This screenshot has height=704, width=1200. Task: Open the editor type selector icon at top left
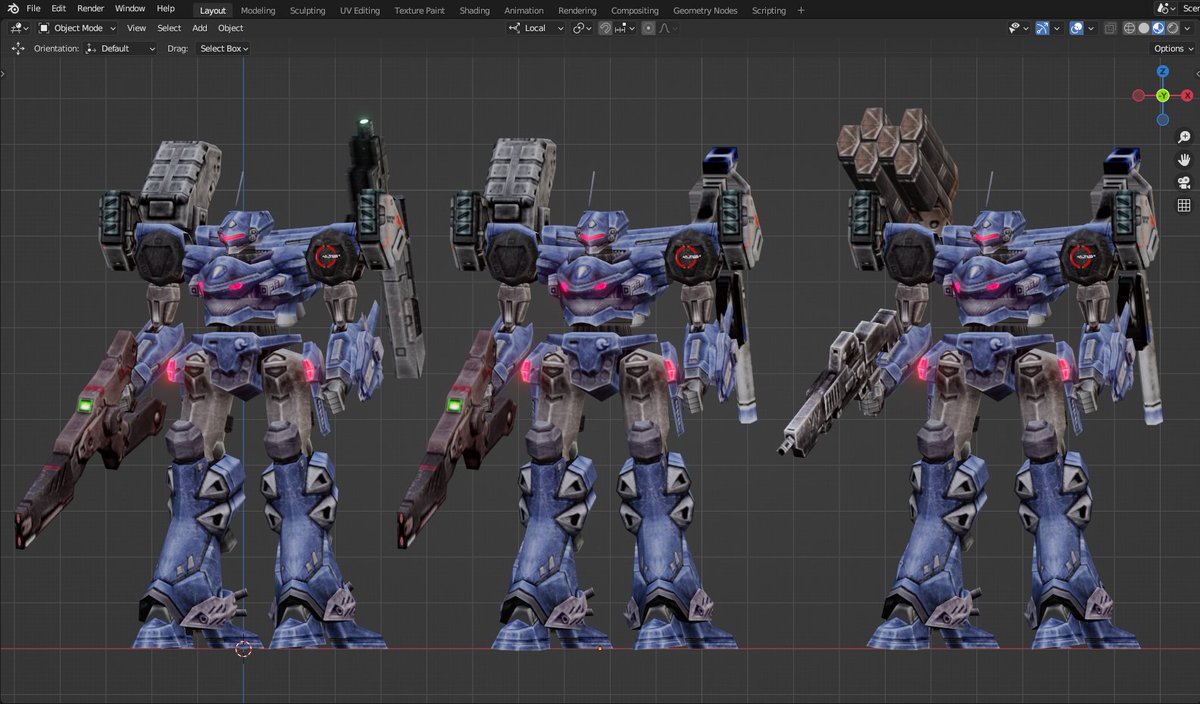[16, 28]
